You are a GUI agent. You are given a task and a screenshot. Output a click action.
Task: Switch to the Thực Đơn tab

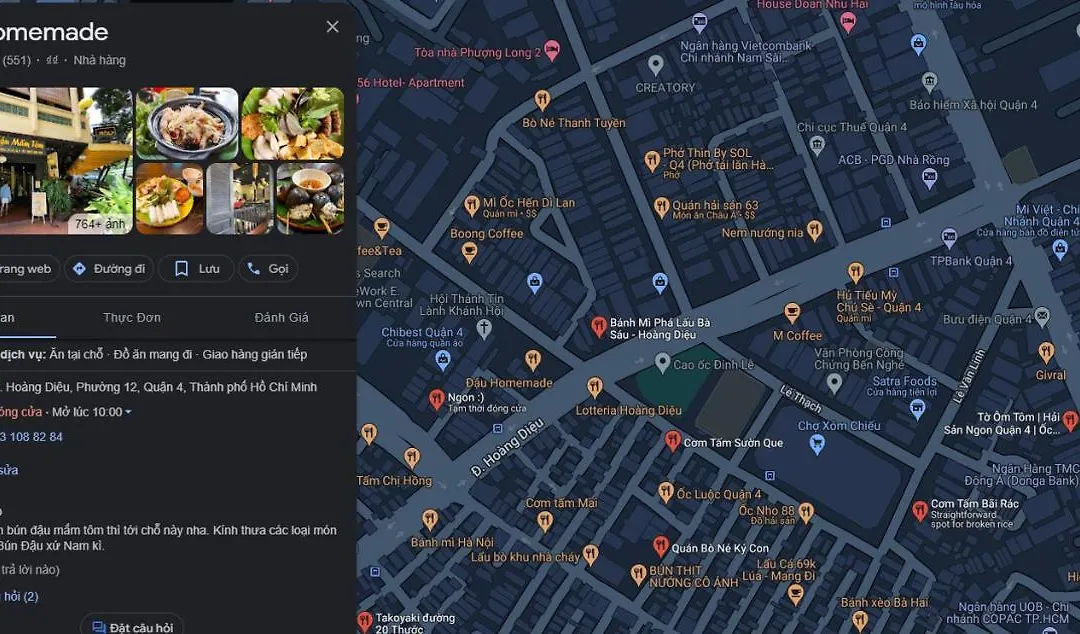(x=132, y=318)
